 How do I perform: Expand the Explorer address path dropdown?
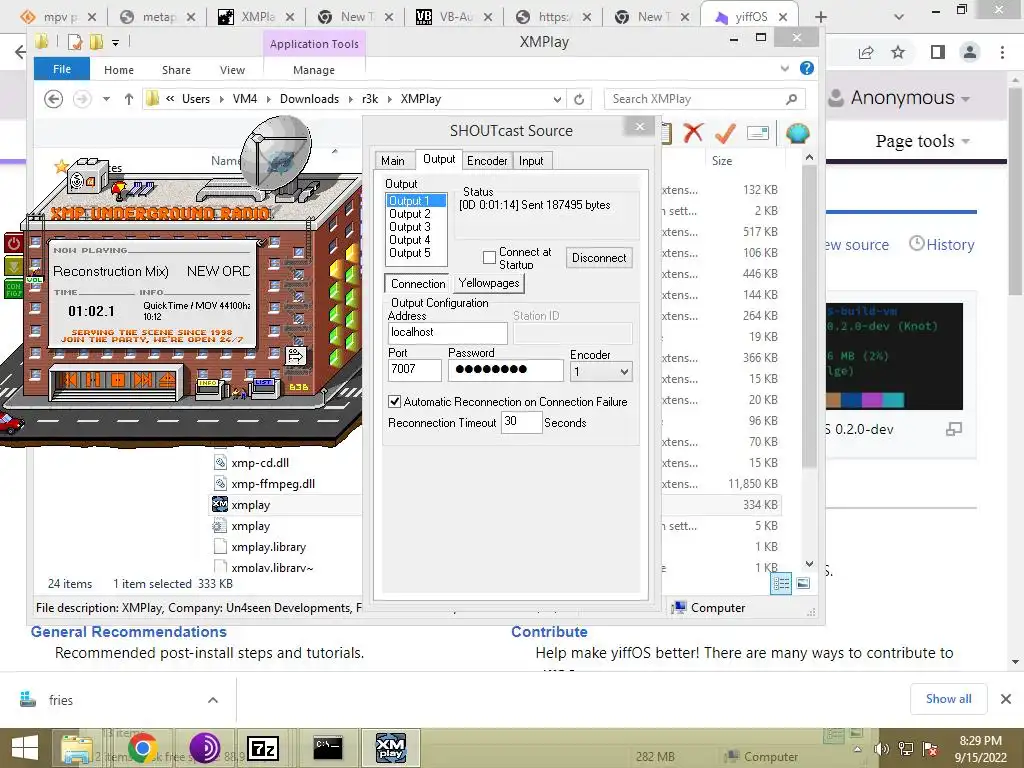[x=557, y=99]
